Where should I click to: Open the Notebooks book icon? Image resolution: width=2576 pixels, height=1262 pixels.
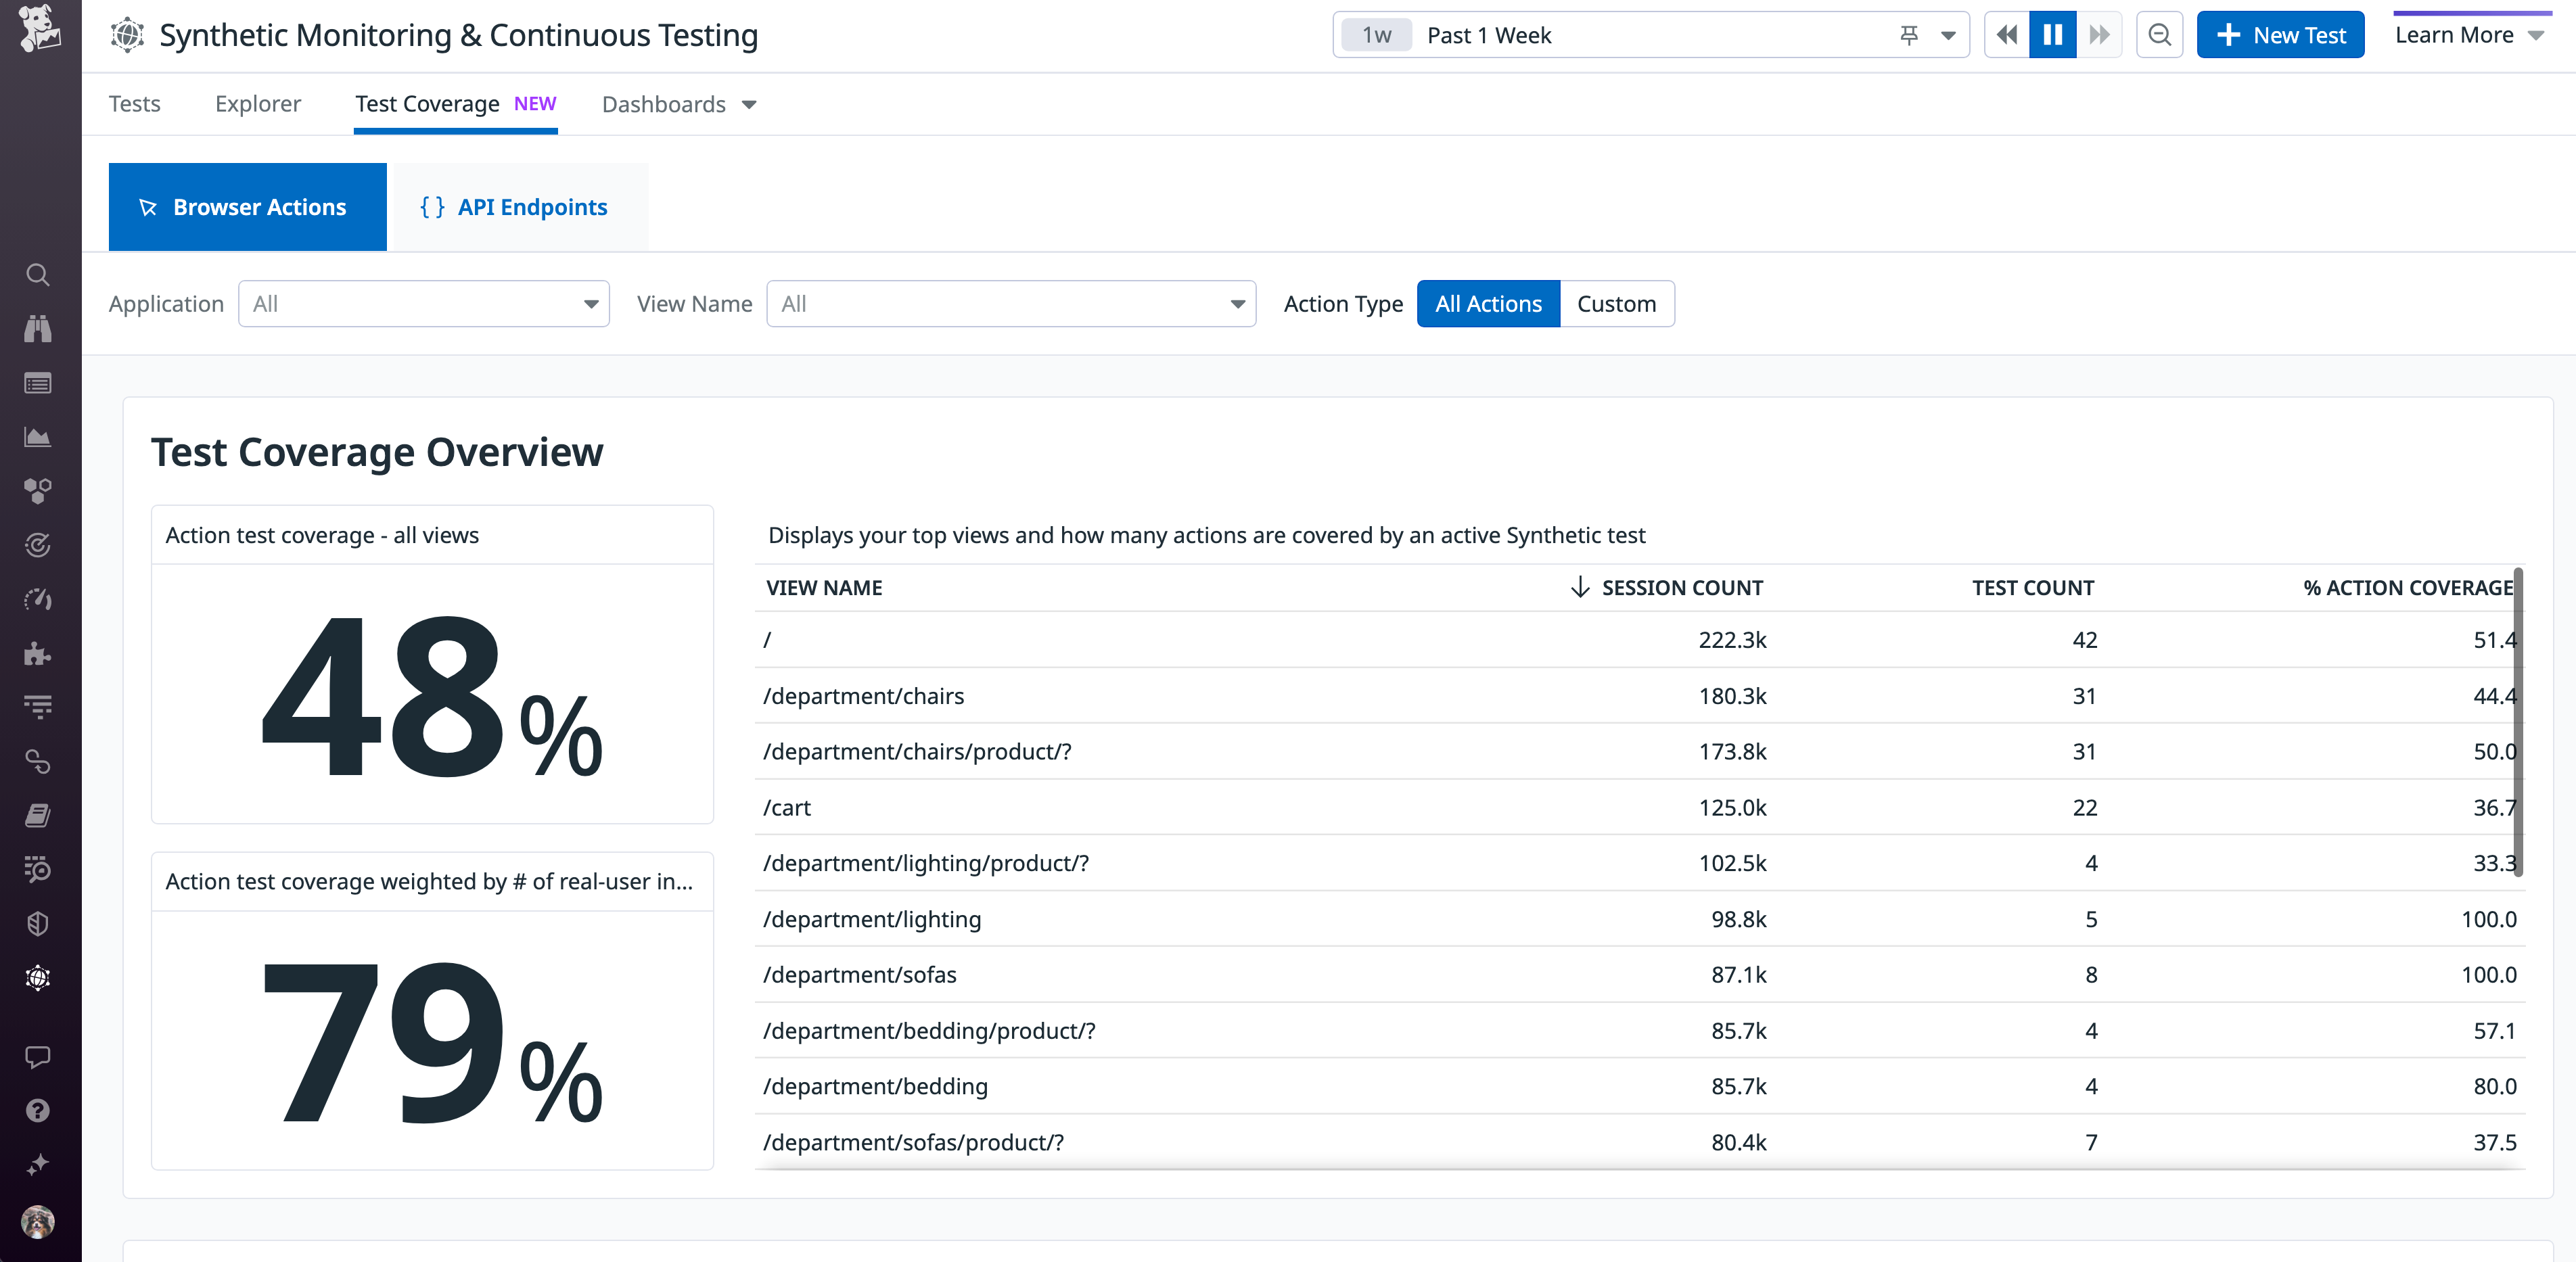tap(38, 814)
